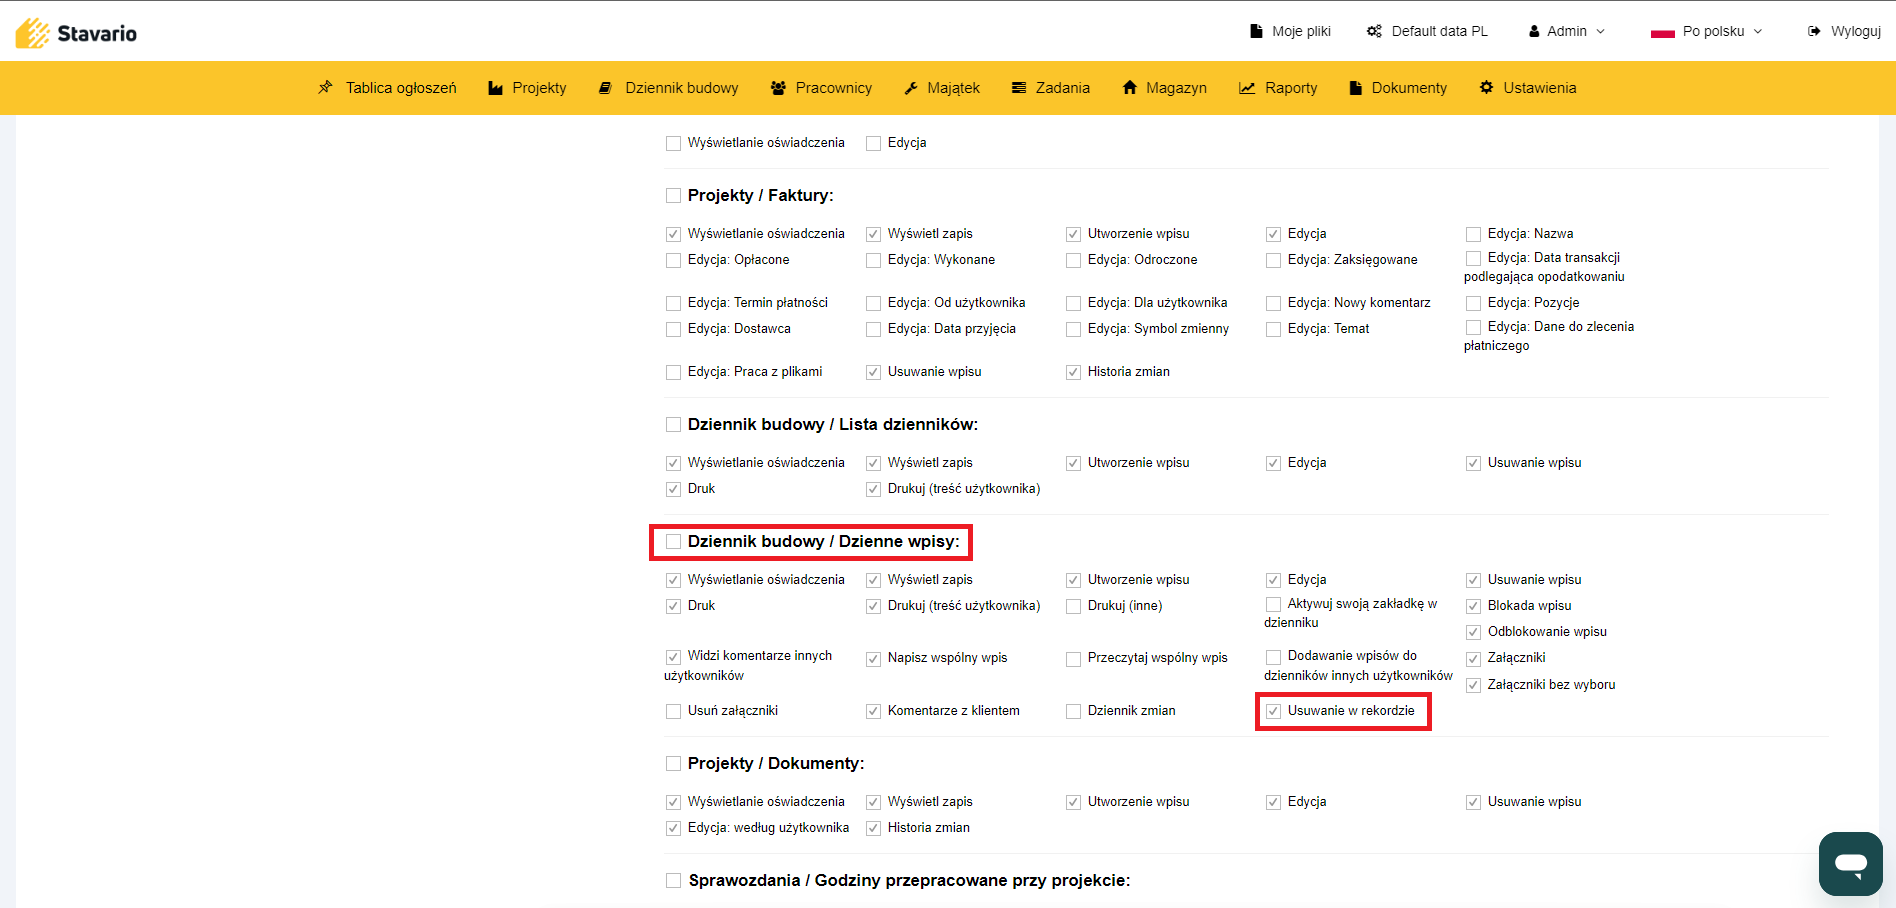Open the Magazyn menu
This screenshot has width=1896, height=908.
click(x=1176, y=88)
